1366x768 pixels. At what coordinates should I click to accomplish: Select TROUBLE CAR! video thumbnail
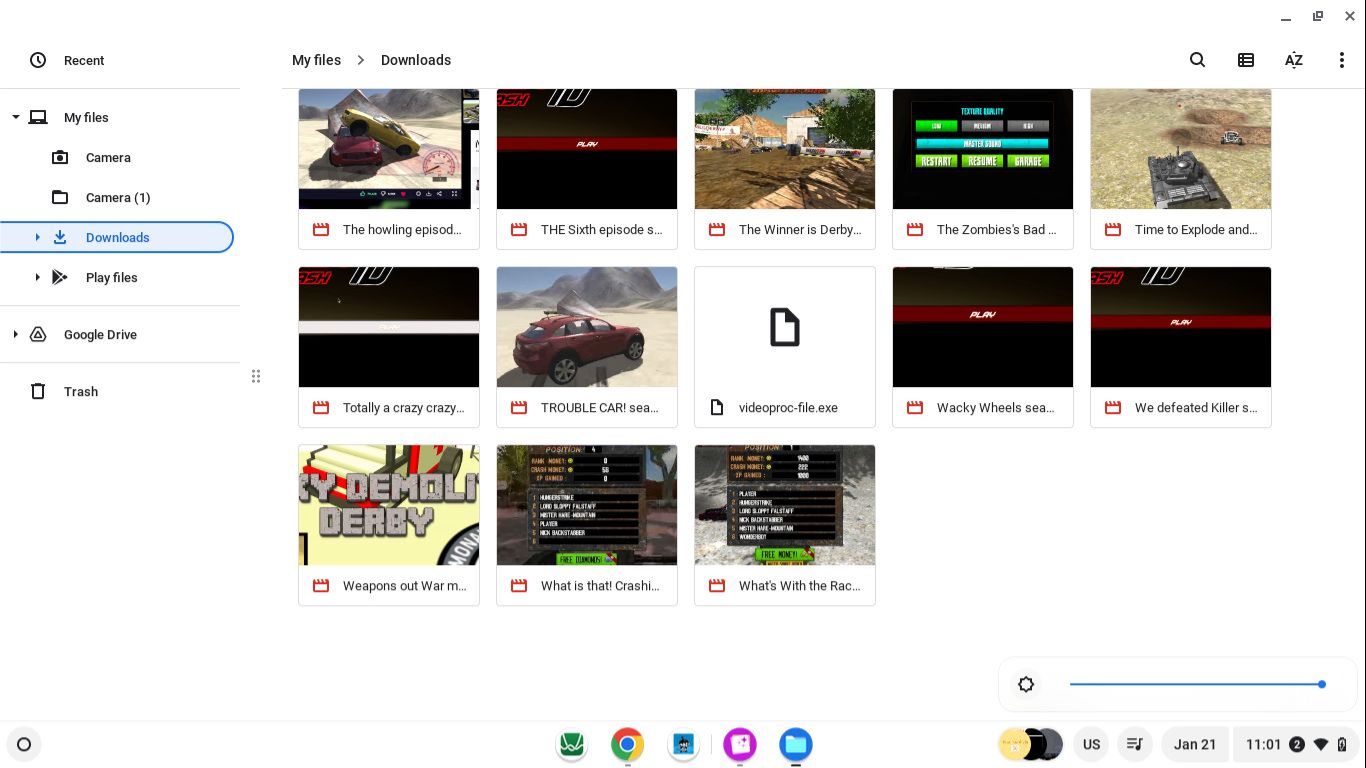click(x=587, y=327)
